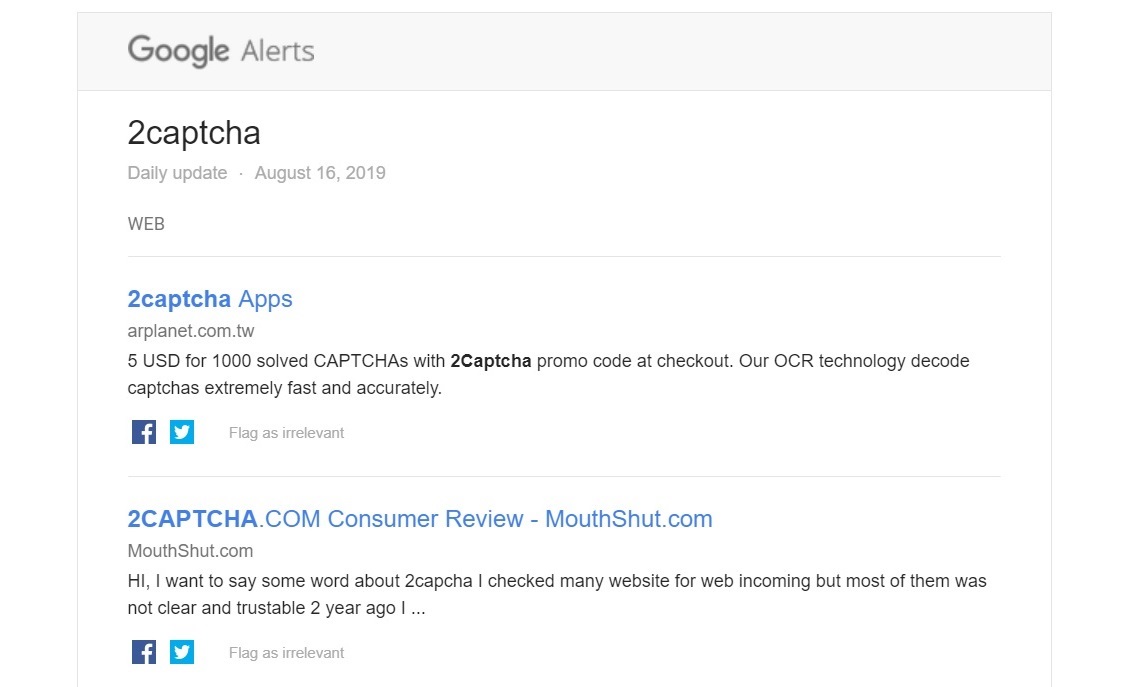1132x687 pixels.
Task: Click the 'HI, I want to say' snippet
Action: click(557, 595)
